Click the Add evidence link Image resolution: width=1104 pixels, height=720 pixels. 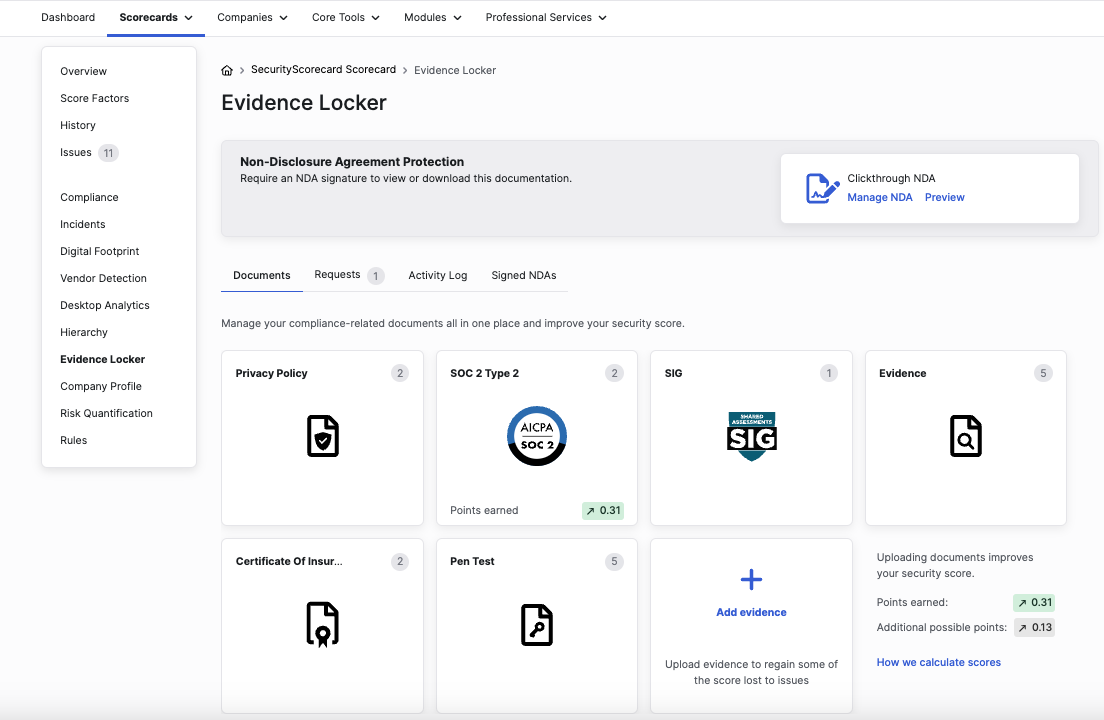(x=751, y=612)
